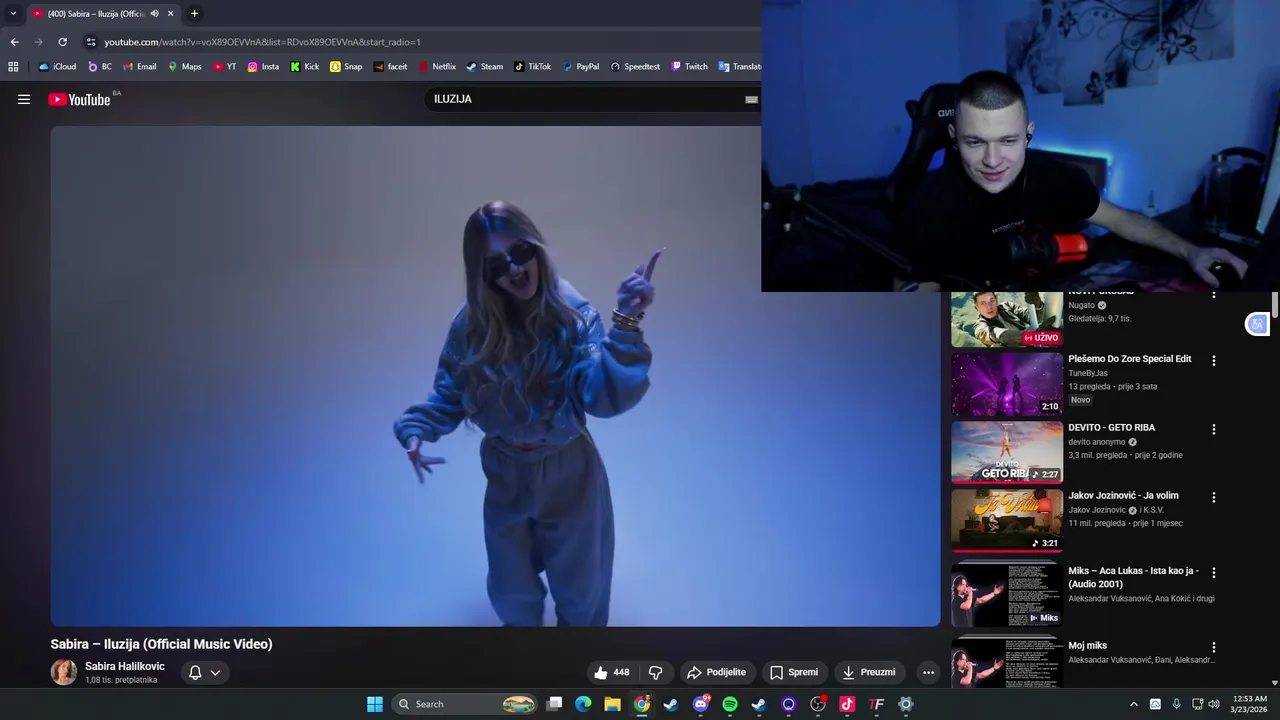Screen dimensions: 1280x720
Task: Open Spotify from the taskbar
Action: pyautogui.click(x=730, y=704)
